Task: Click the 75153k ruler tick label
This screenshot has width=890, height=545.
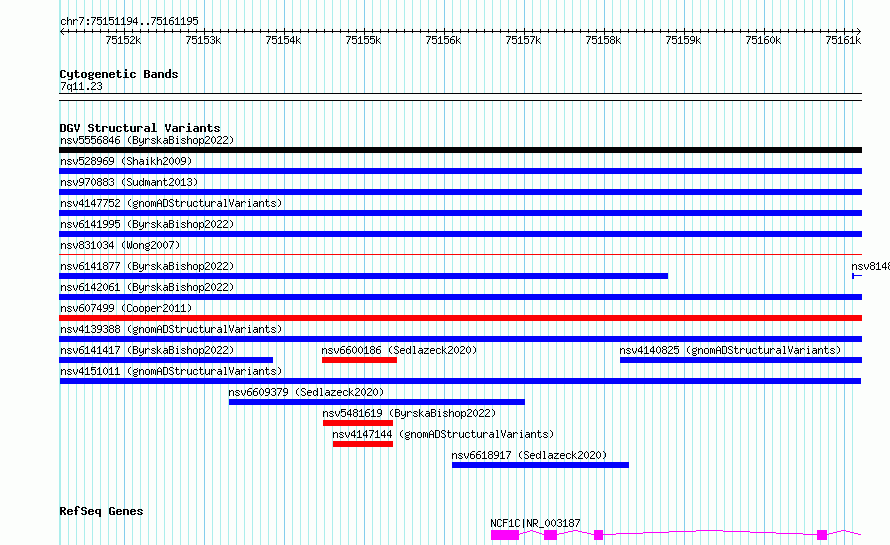Action: point(203,40)
